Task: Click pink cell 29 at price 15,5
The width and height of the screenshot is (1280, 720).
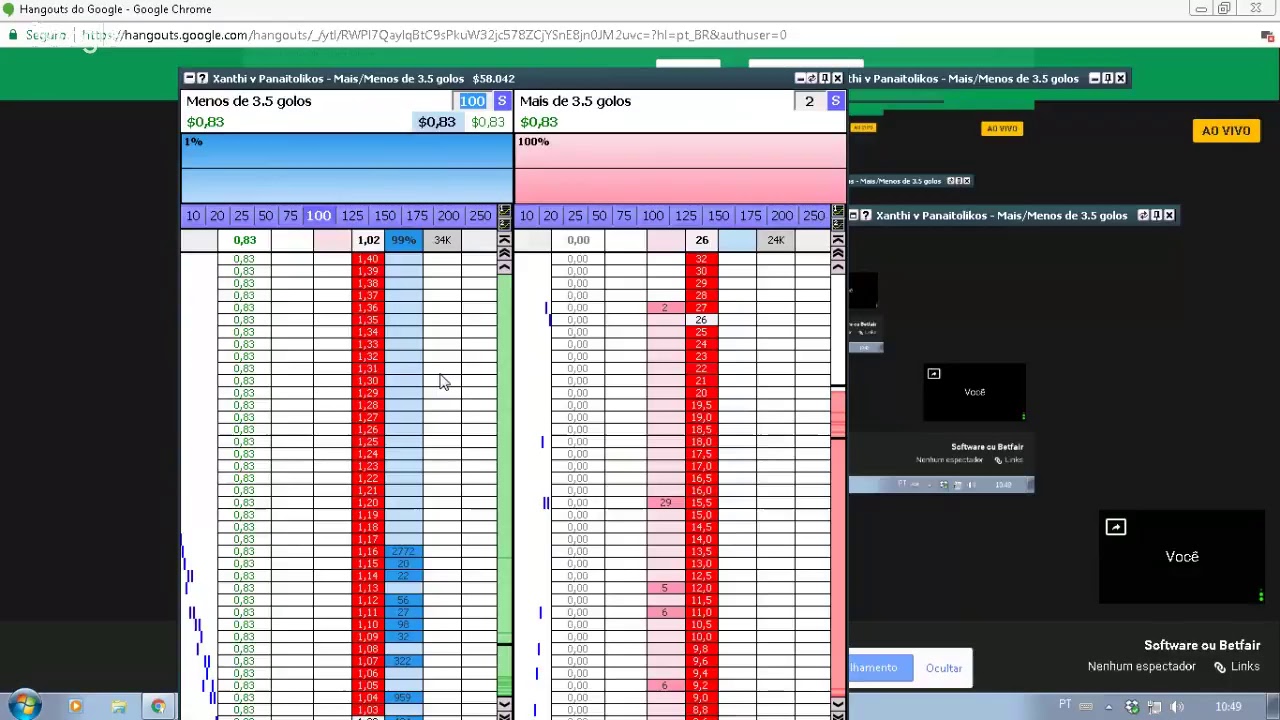Action: (665, 503)
